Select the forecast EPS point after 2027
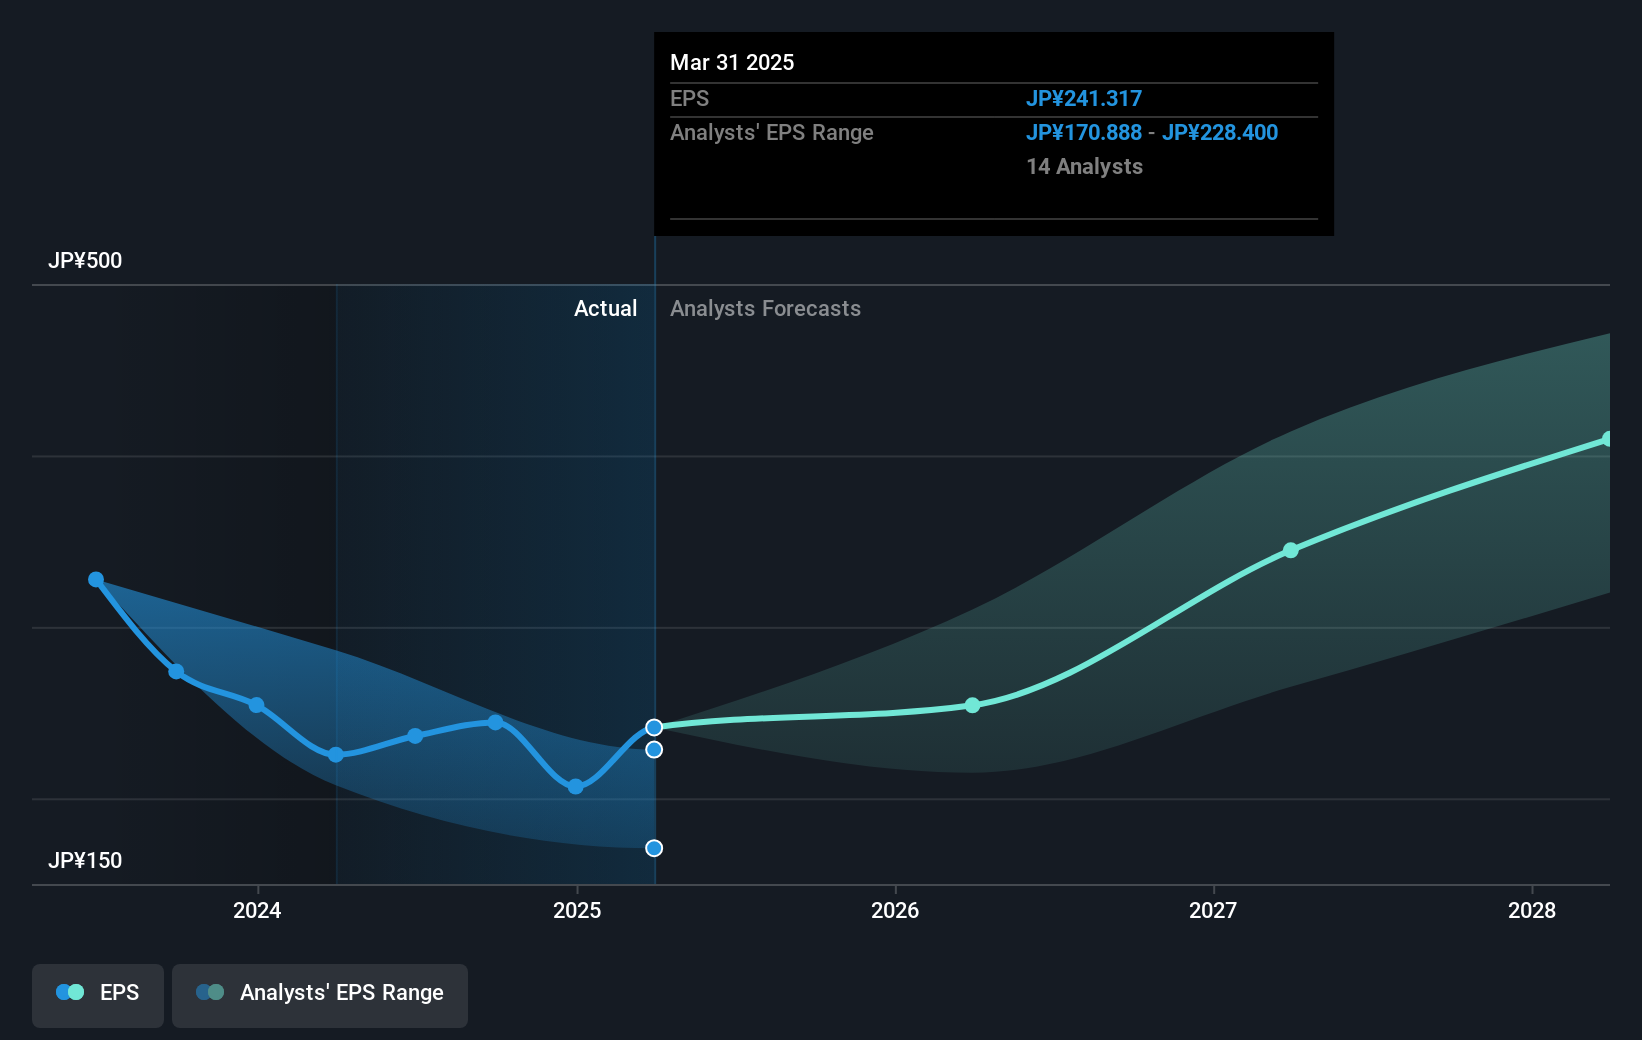The image size is (1642, 1040). pos(1291,550)
